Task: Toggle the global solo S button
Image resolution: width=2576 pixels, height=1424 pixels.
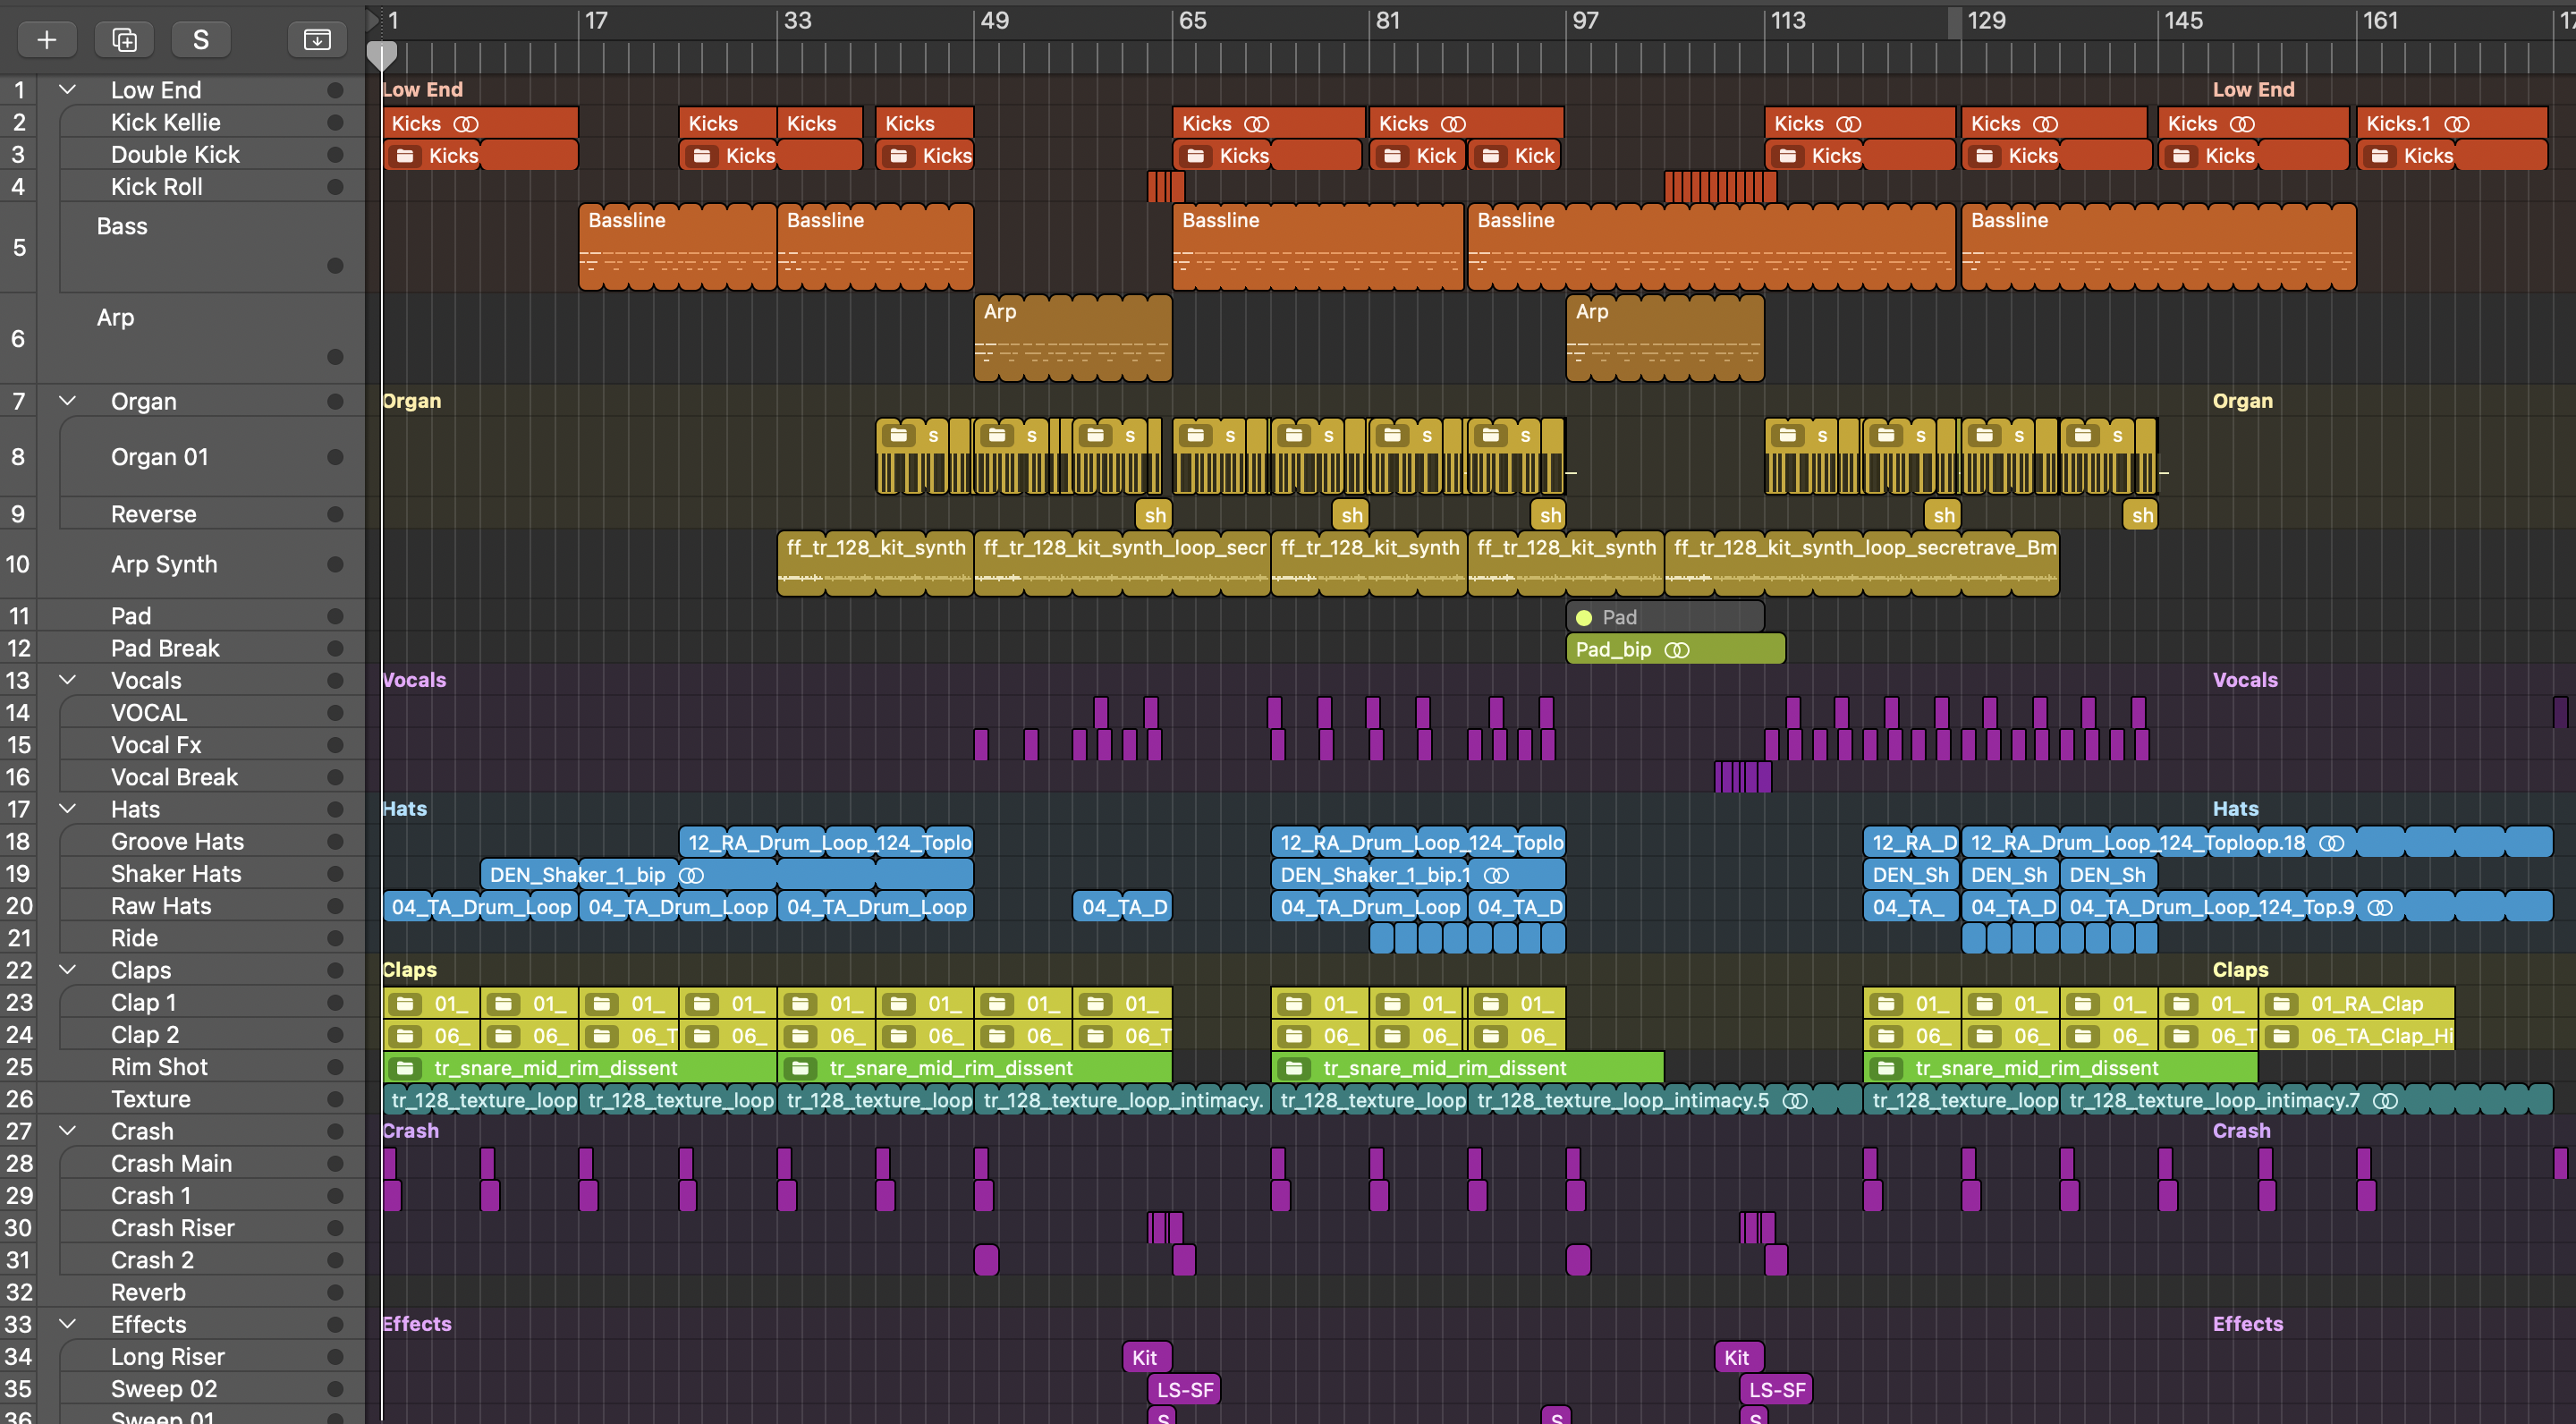Action: [200, 39]
